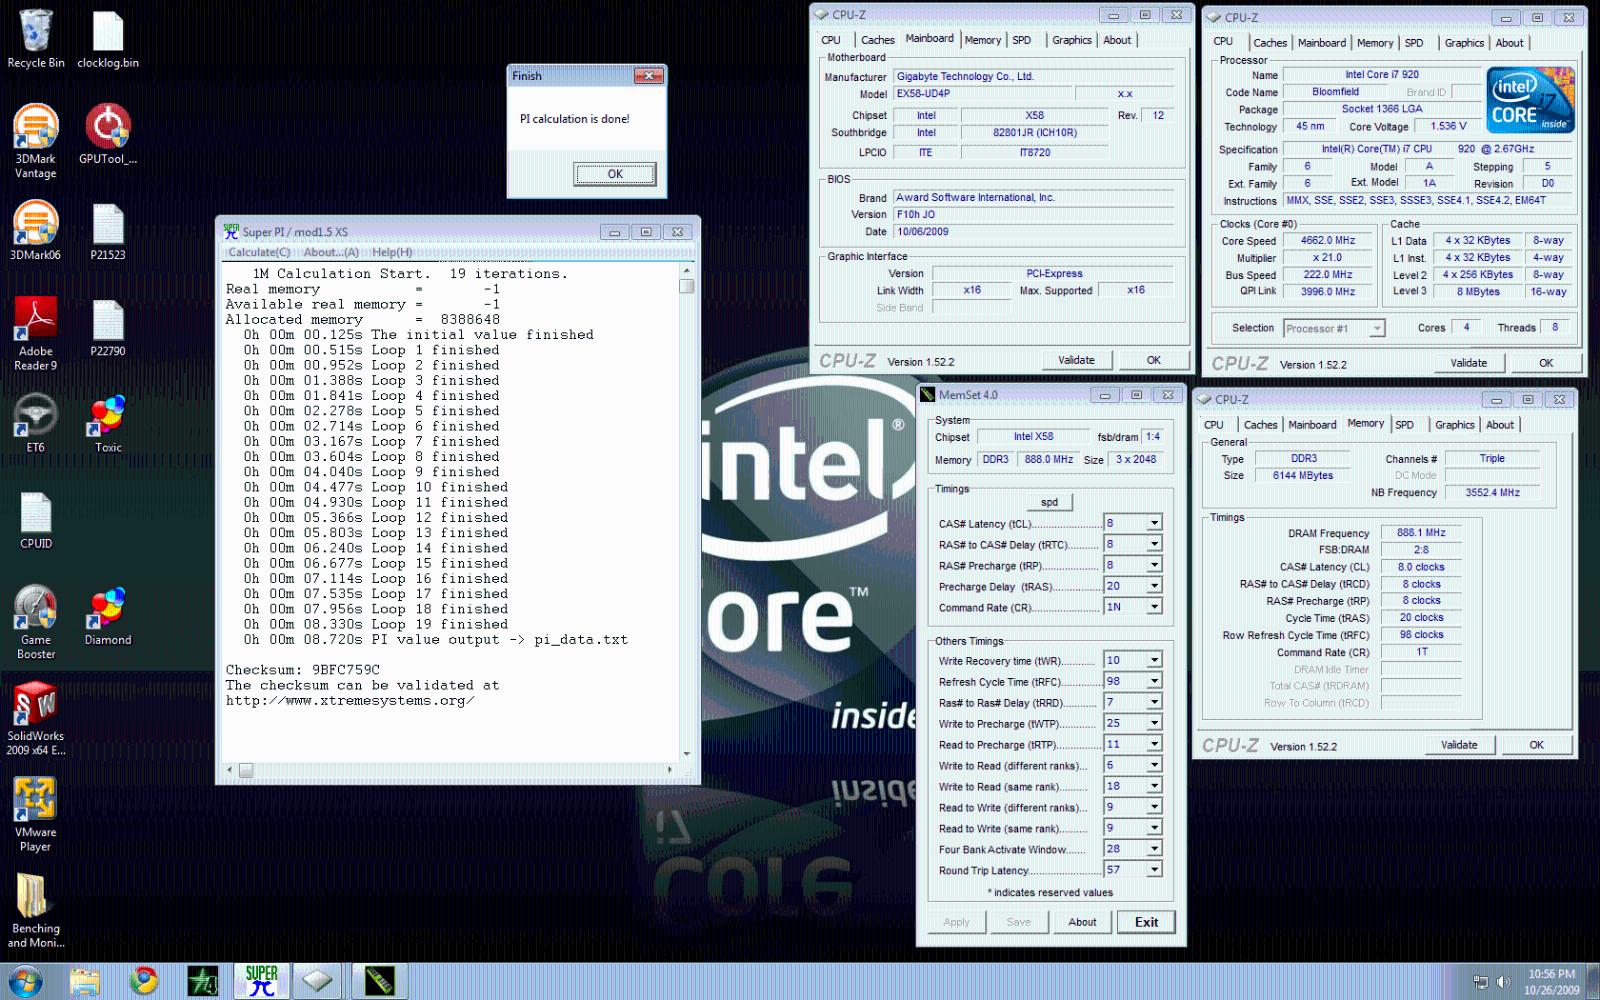The image size is (1600, 1000).
Task: Click the Checksum 9BFC759C text line
Action: point(303,670)
